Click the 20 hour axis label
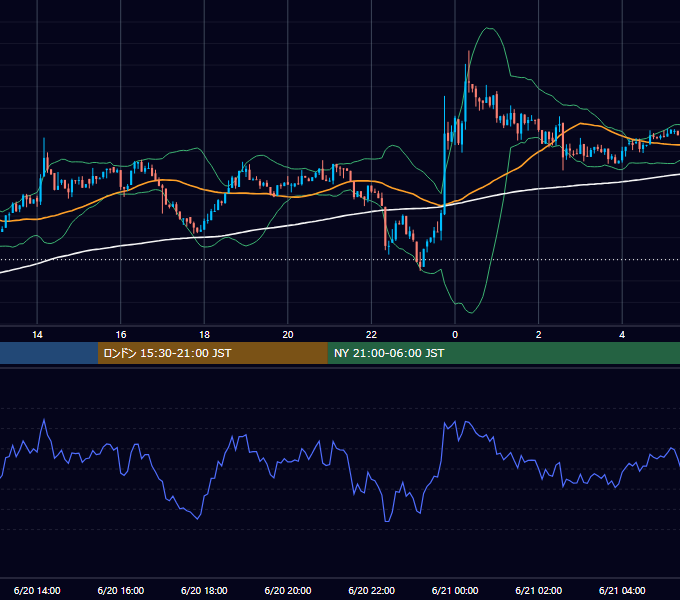 point(288,335)
